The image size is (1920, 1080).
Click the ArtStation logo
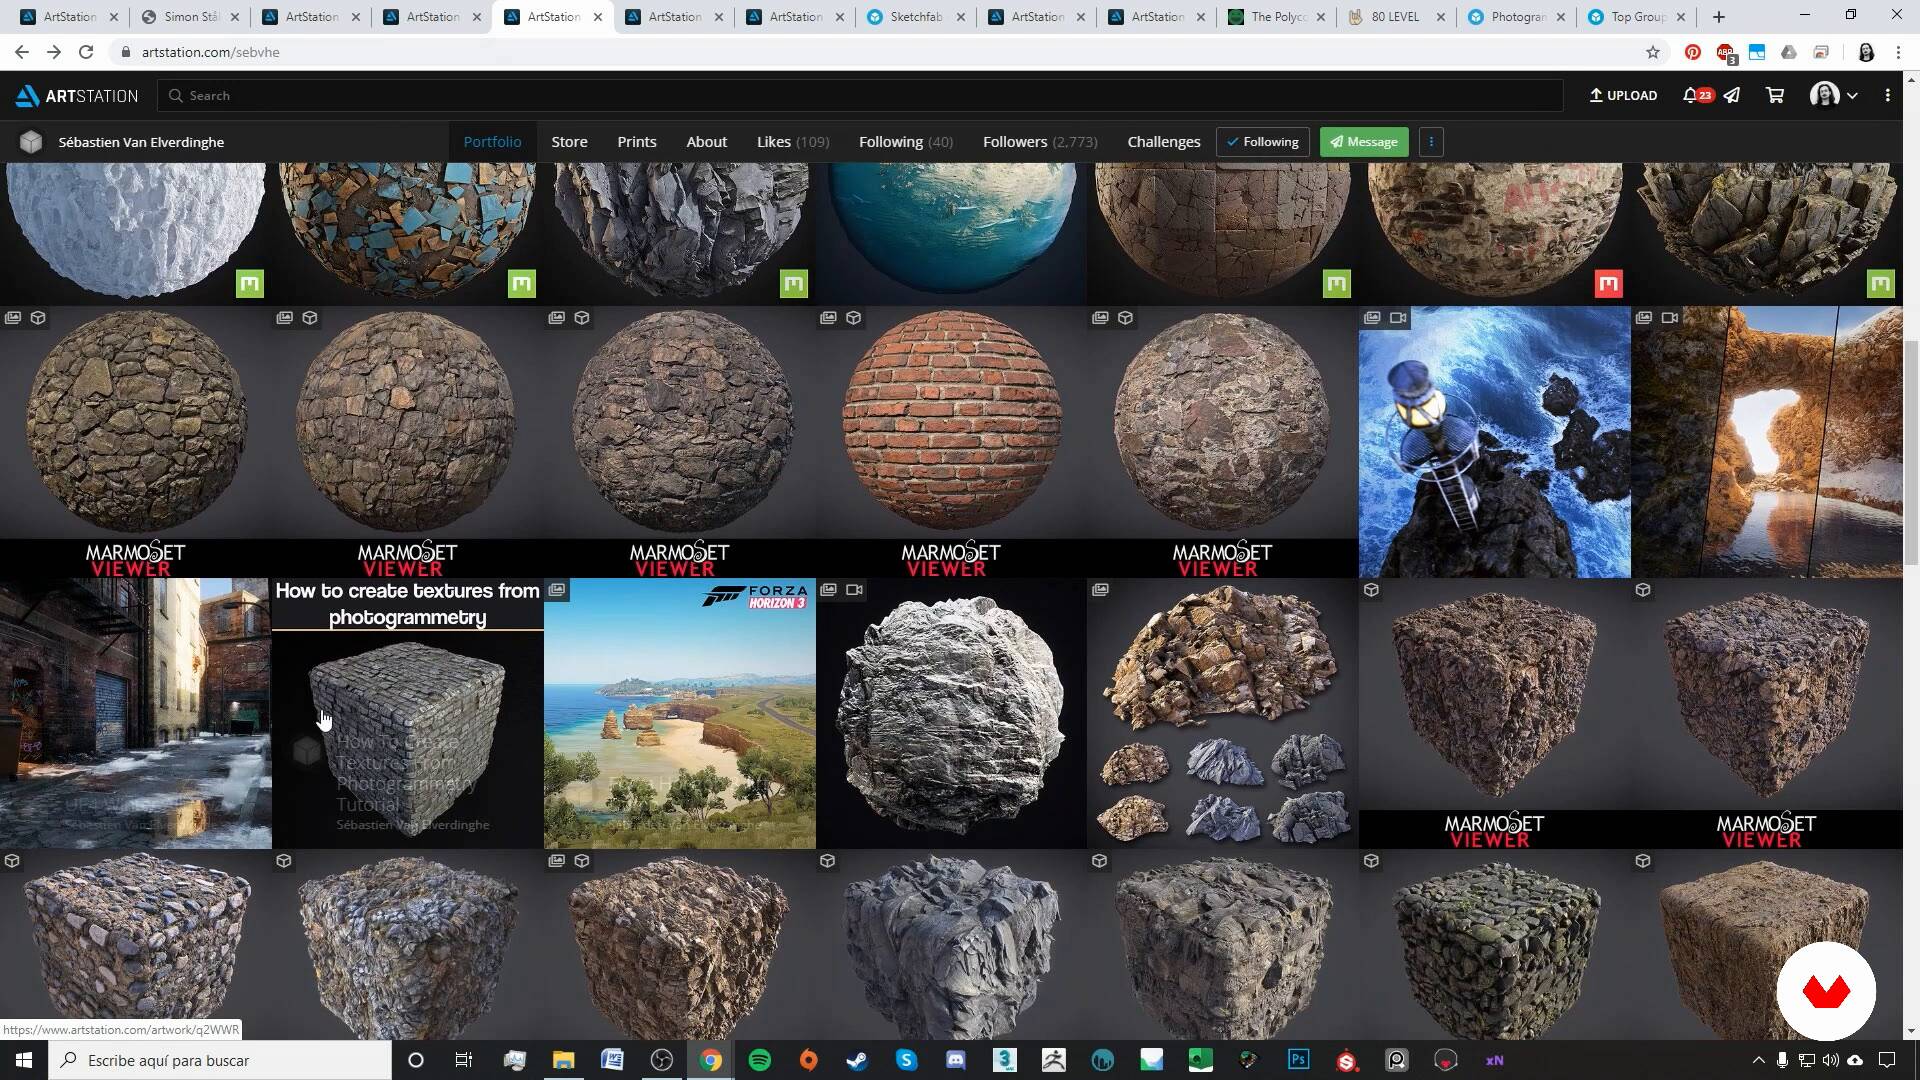77,95
